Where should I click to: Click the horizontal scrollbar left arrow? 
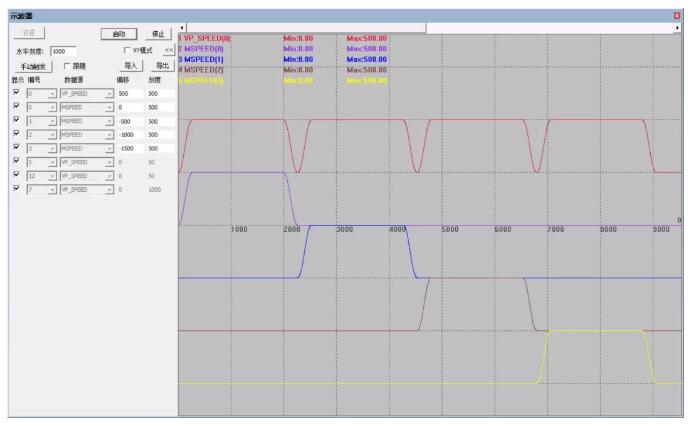pyautogui.click(x=183, y=28)
